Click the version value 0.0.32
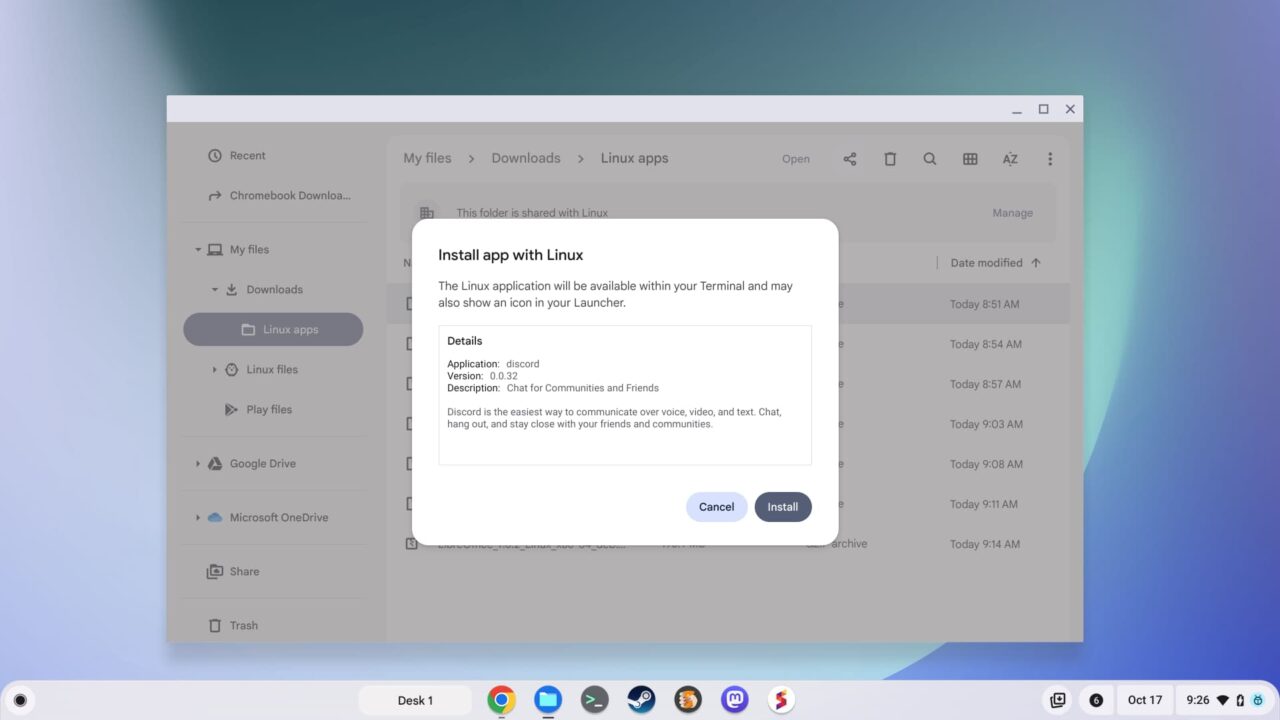 tap(503, 376)
